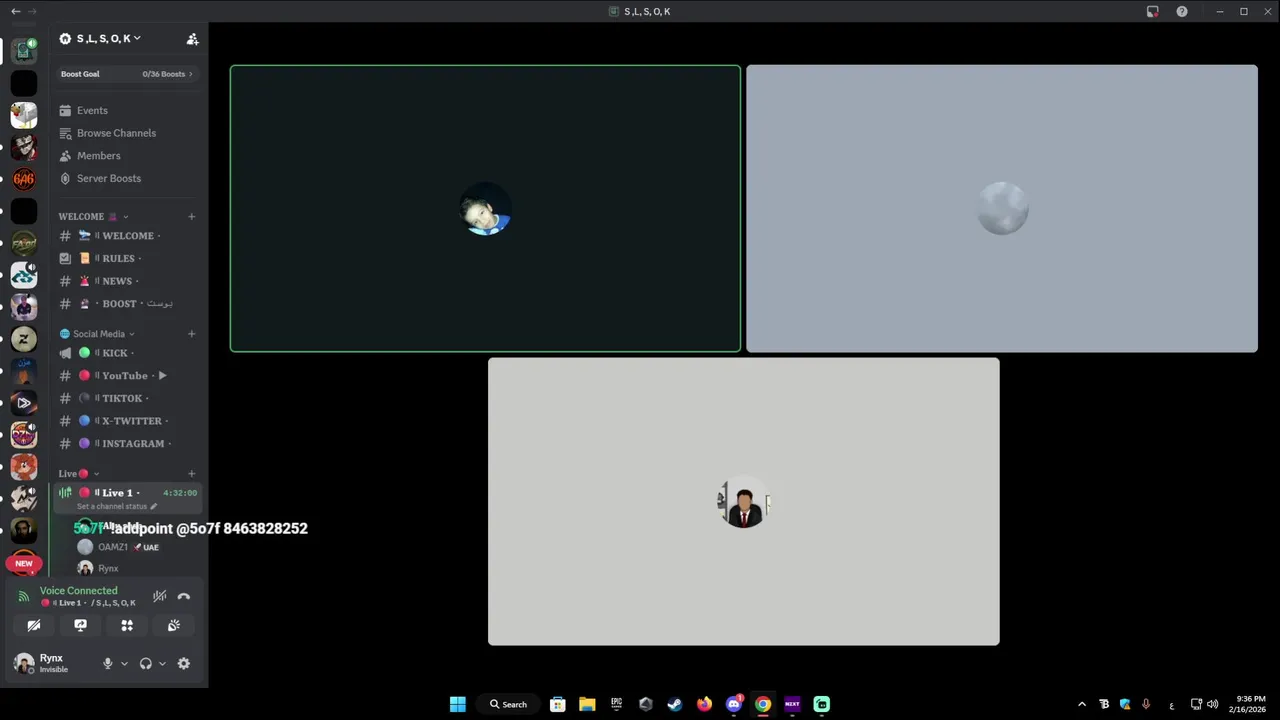Go back with the left arrow
Image resolution: width=1280 pixels, height=720 pixels.
pyautogui.click(x=15, y=11)
